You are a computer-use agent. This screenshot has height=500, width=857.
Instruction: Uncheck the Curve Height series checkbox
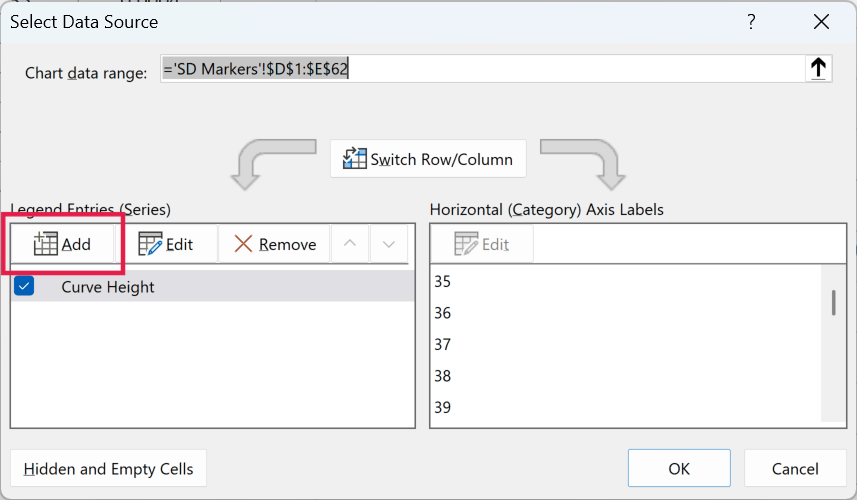click(24, 286)
